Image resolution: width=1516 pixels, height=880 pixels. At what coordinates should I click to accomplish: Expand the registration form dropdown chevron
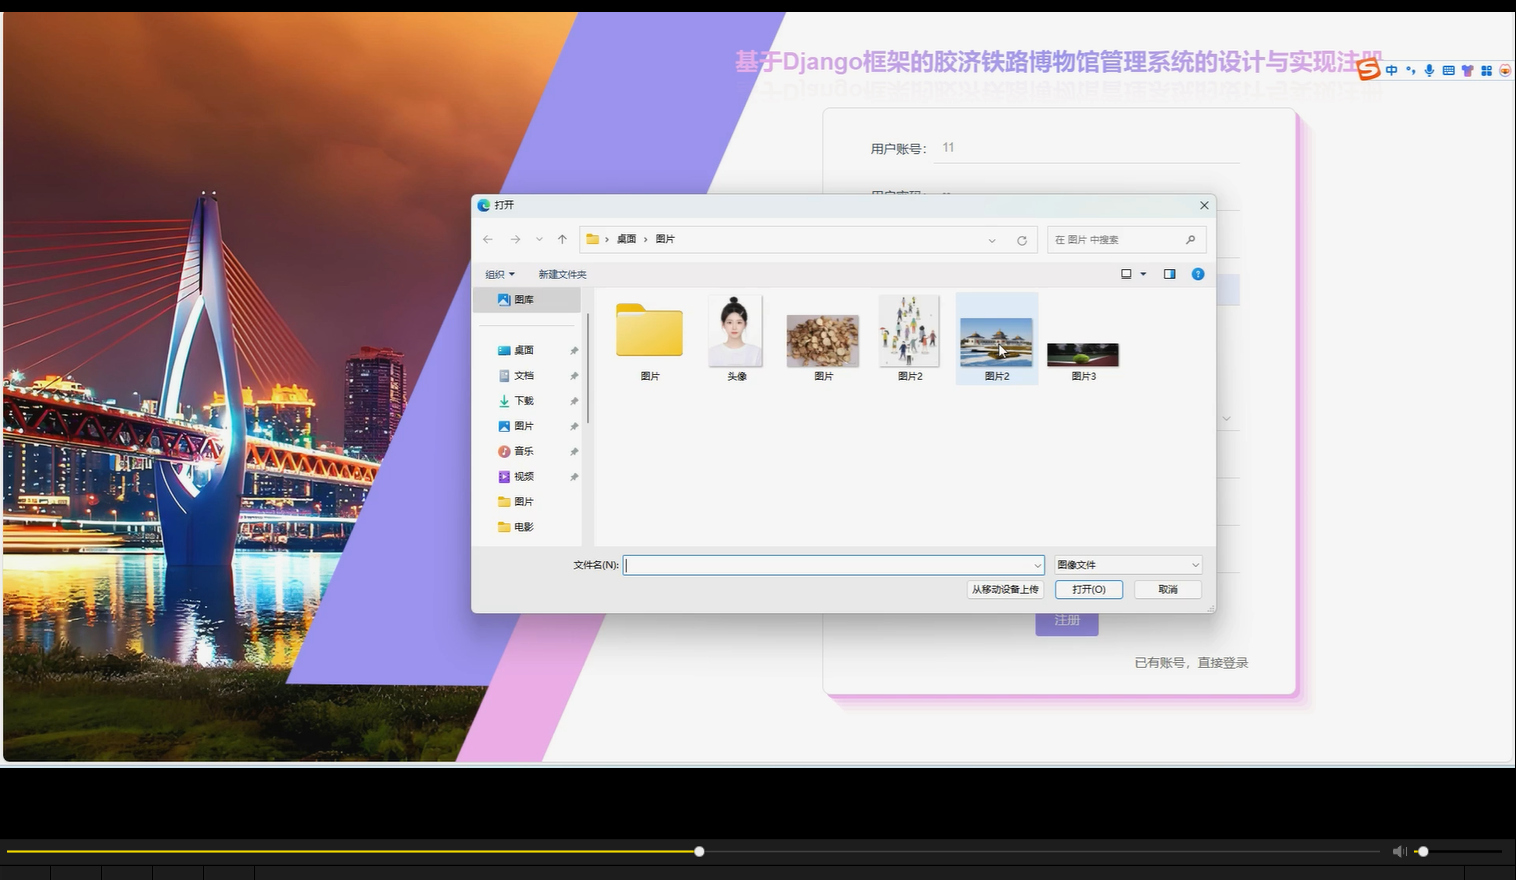[1226, 419]
